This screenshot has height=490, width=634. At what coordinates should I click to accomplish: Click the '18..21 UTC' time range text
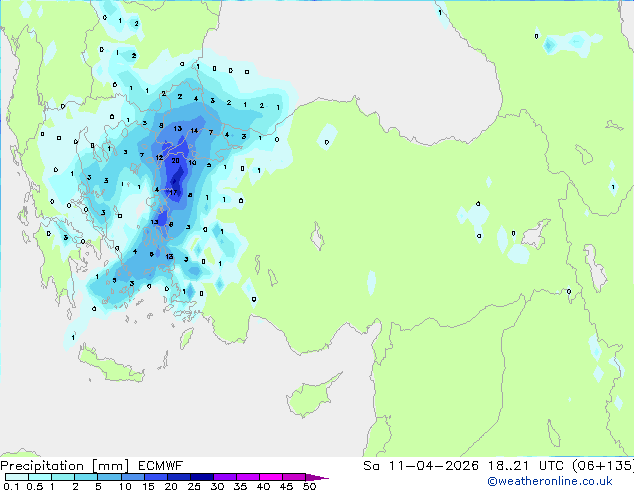[527, 466]
